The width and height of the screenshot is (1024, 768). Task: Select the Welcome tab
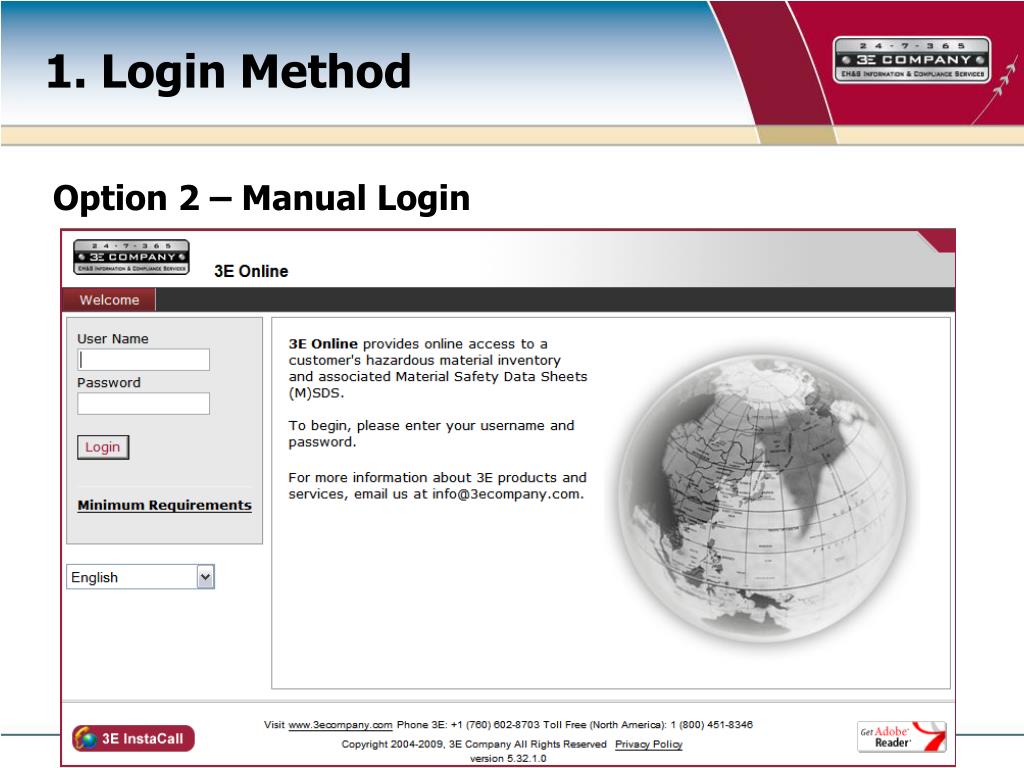tap(109, 300)
